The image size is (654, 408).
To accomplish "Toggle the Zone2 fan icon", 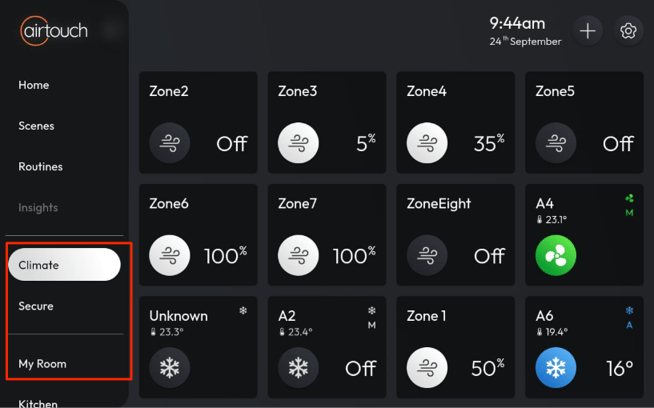I will click(x=170, y=143).
